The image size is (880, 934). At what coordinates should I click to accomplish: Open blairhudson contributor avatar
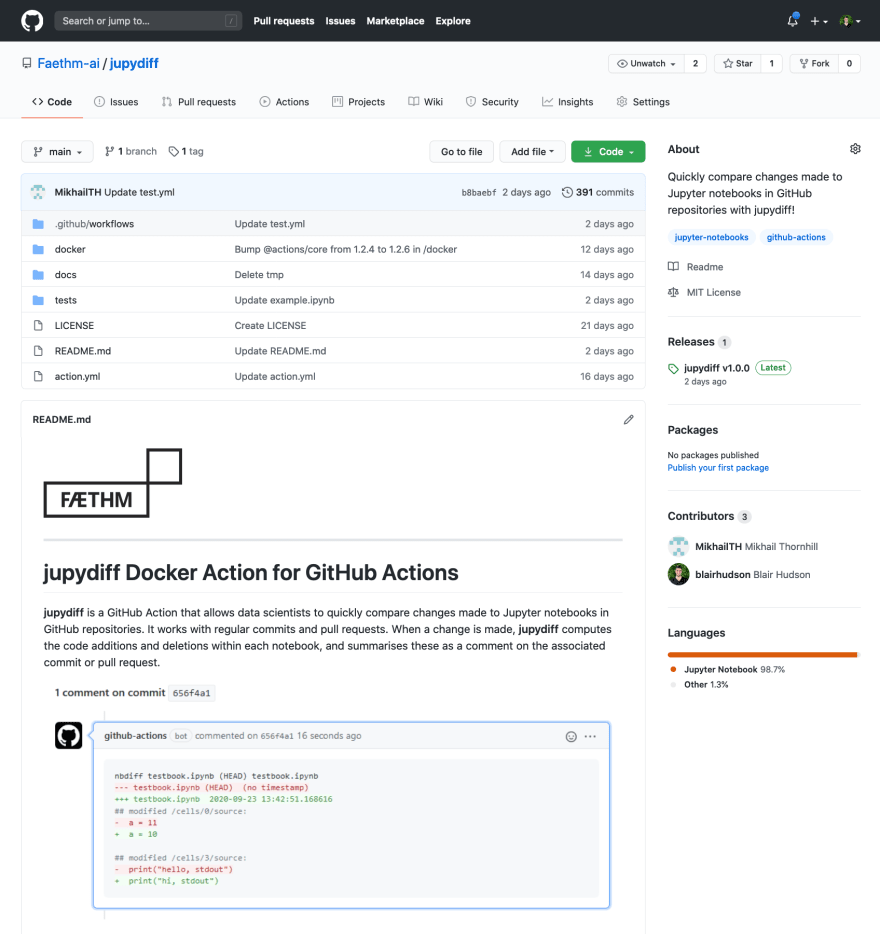[x=679, y=575]
